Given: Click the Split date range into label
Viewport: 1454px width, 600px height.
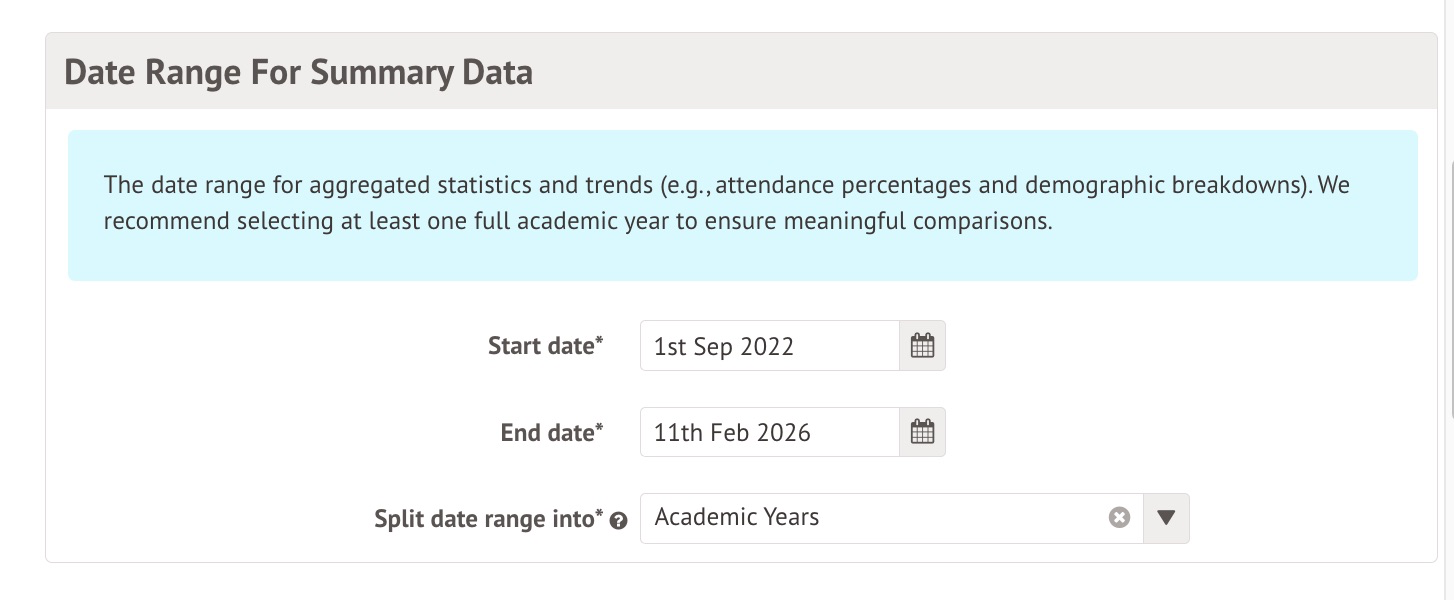Looking at the screenshot, I should pos(484,519).
